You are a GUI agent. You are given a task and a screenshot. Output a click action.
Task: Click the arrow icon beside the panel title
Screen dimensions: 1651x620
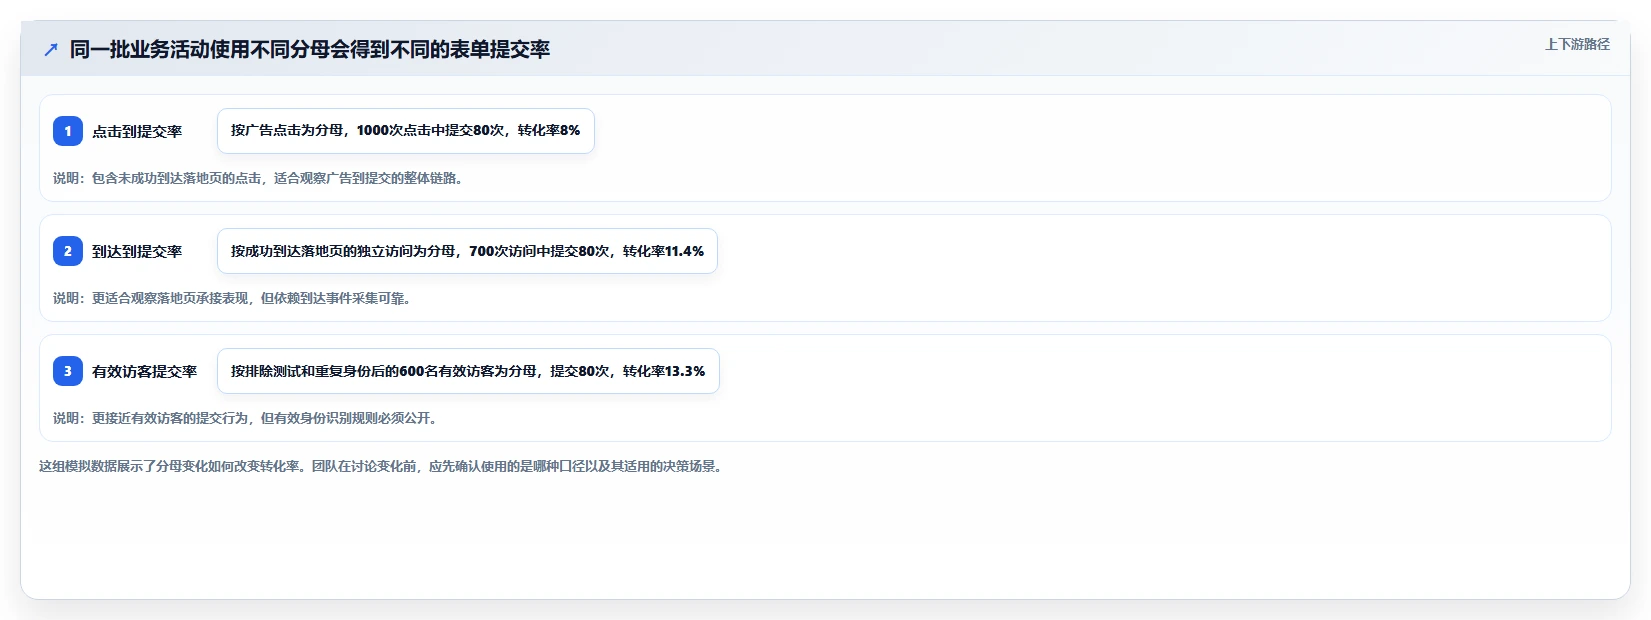click(x=51, y=50)
